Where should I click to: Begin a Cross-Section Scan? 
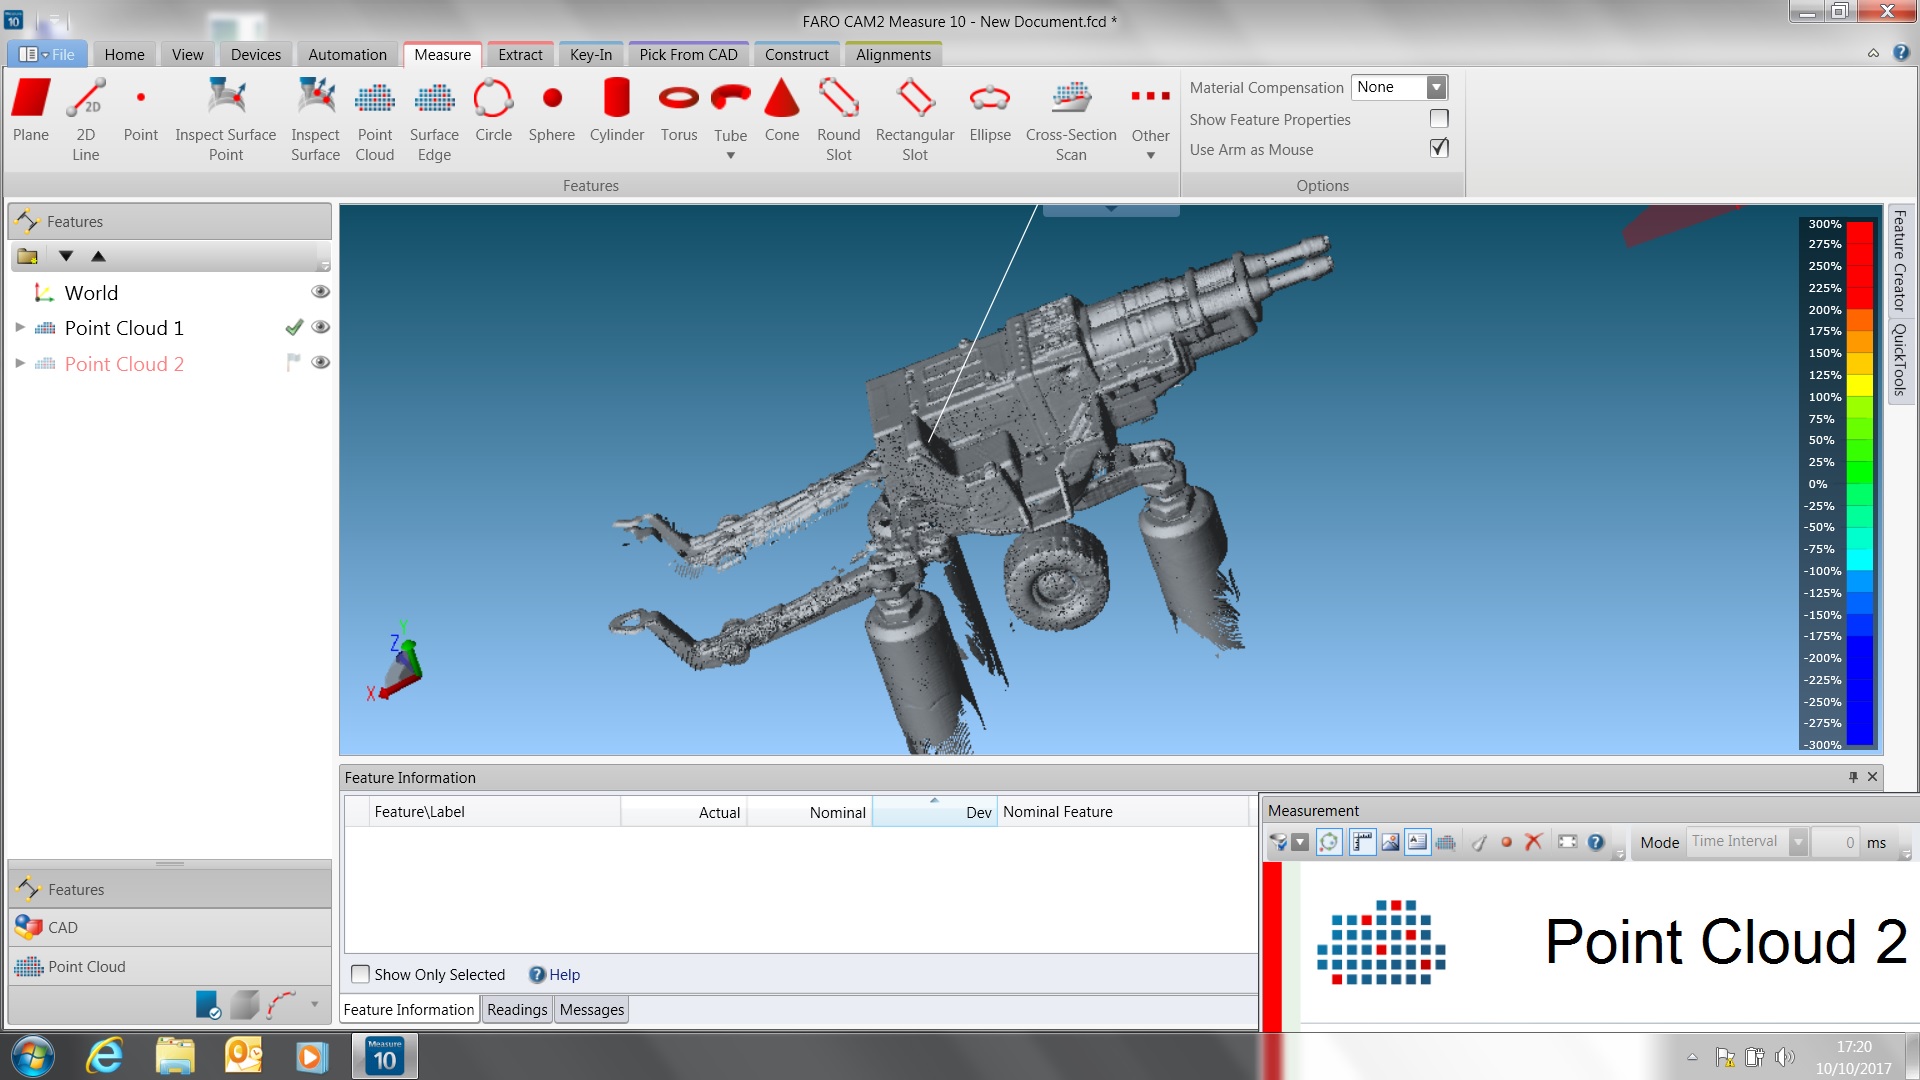point(1071,119)
